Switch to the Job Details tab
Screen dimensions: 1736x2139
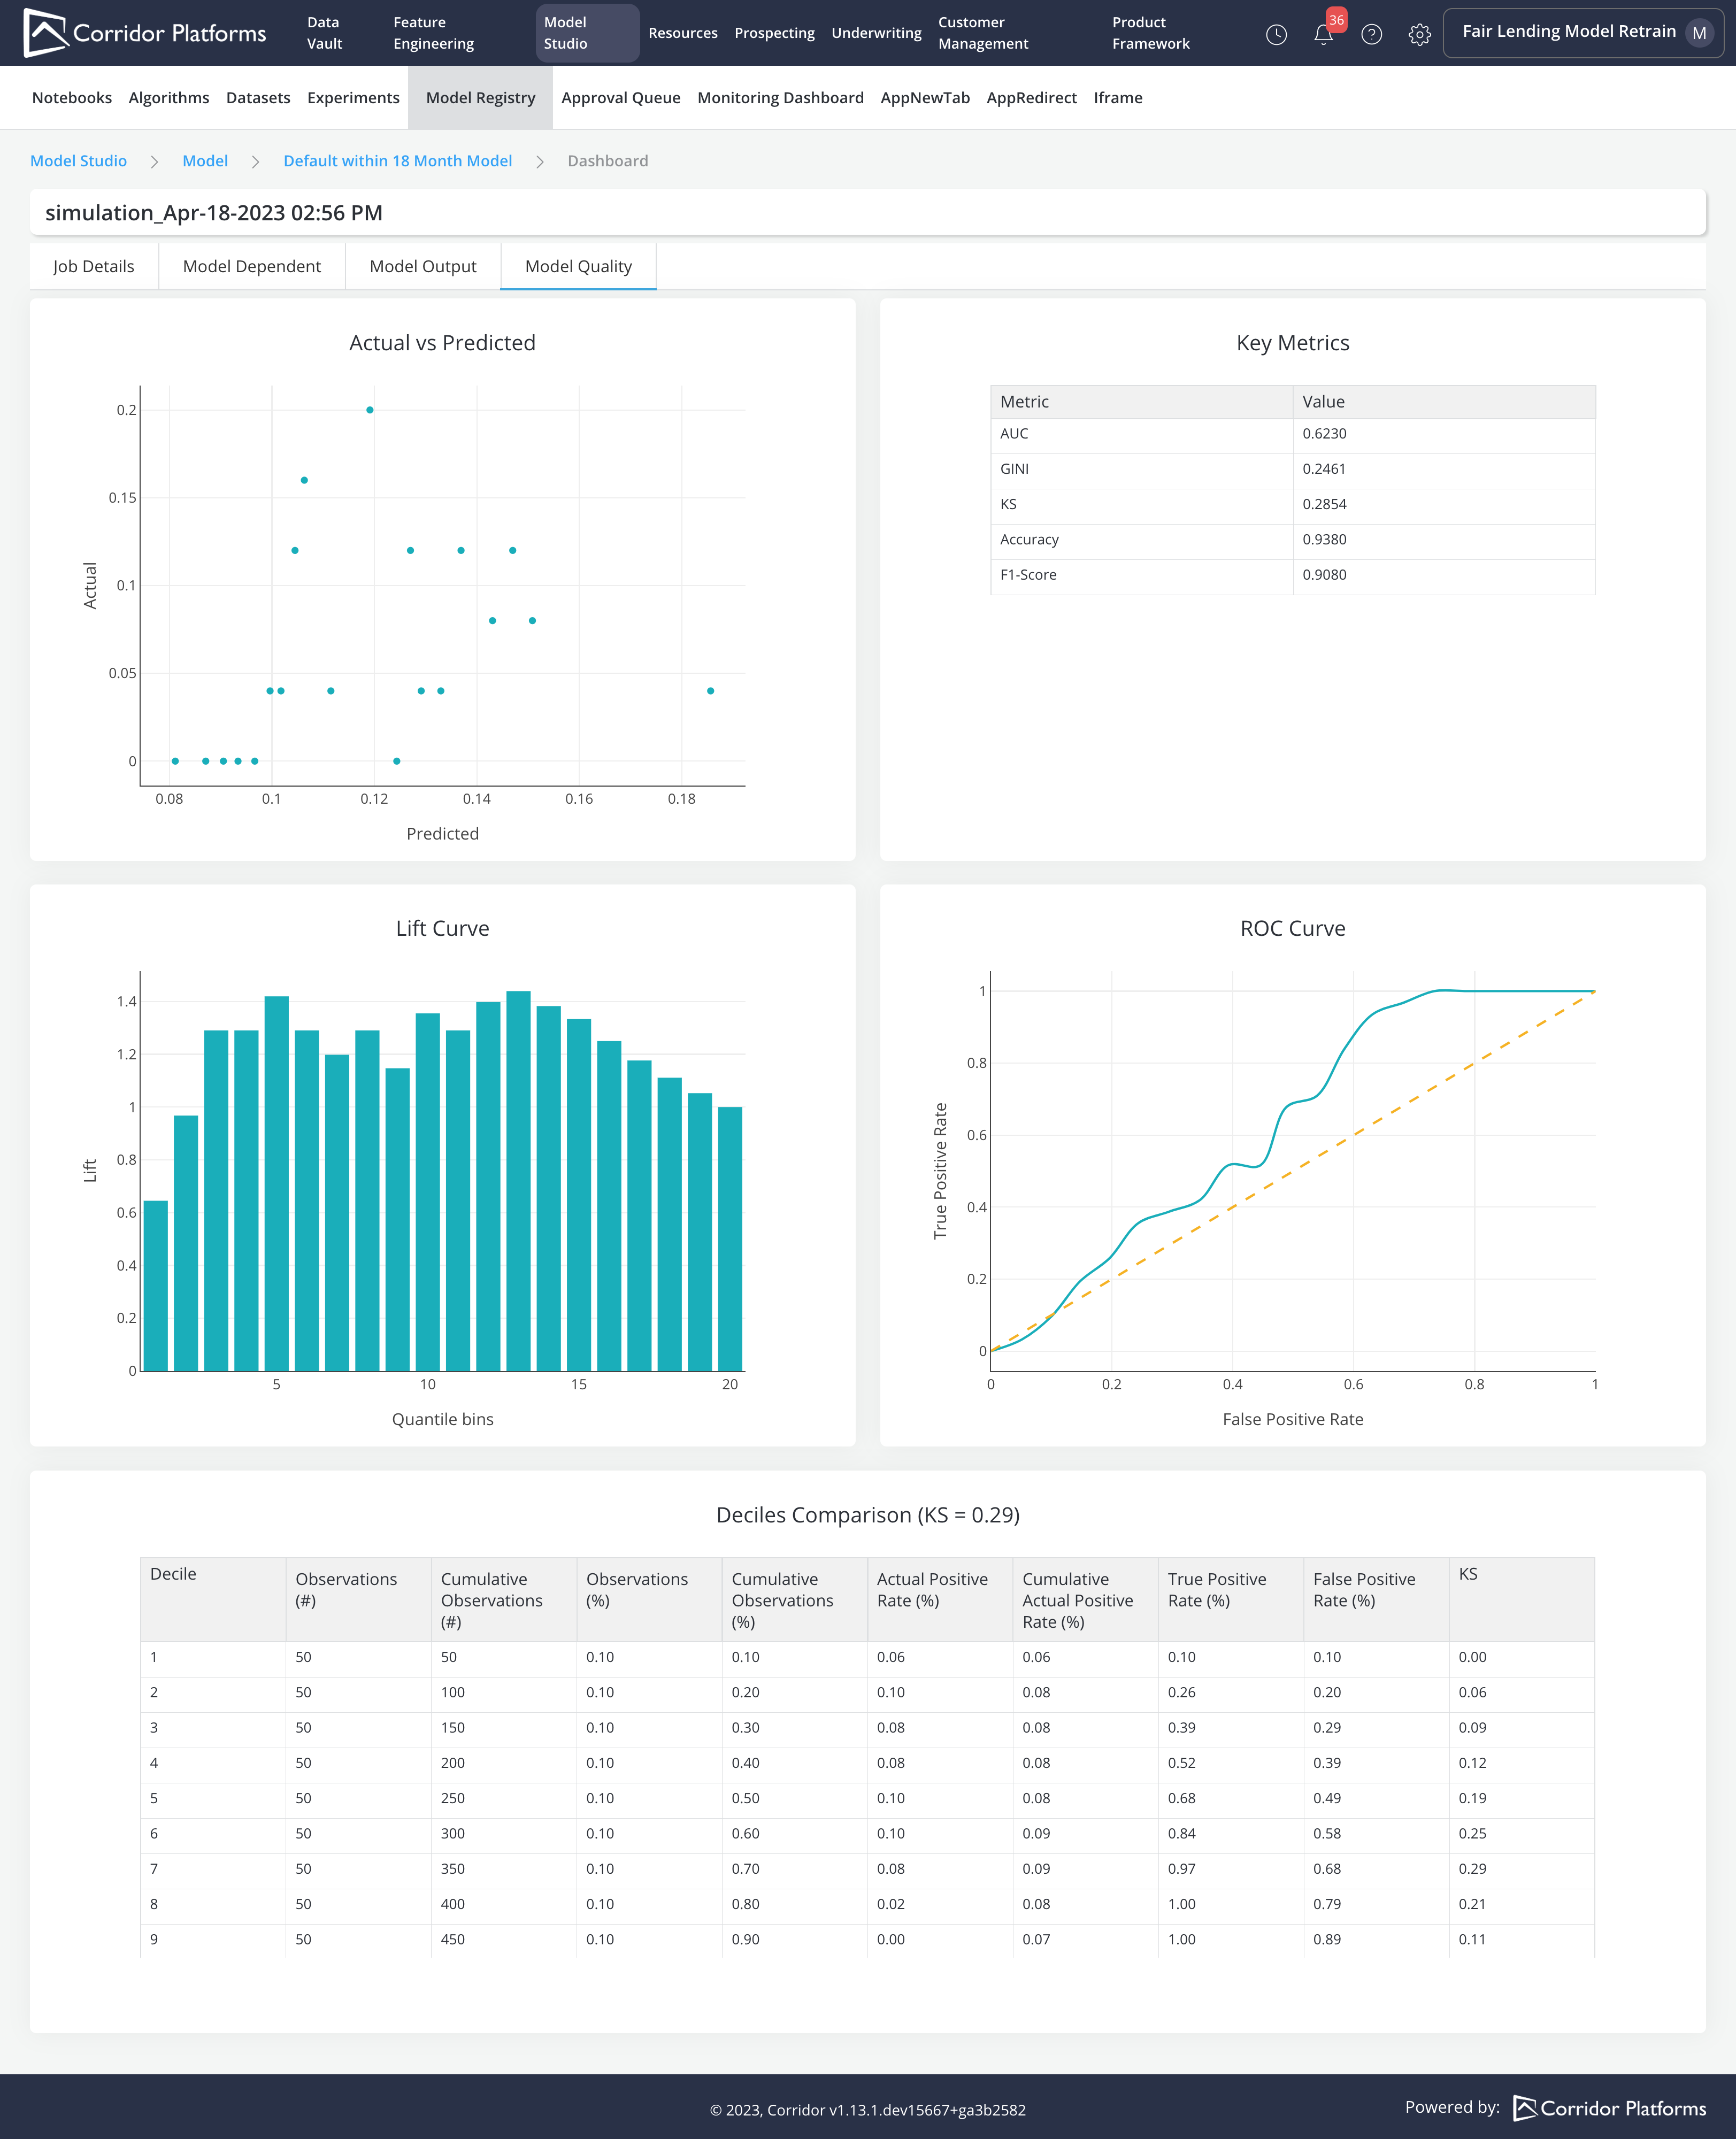[x=94, y=266]
